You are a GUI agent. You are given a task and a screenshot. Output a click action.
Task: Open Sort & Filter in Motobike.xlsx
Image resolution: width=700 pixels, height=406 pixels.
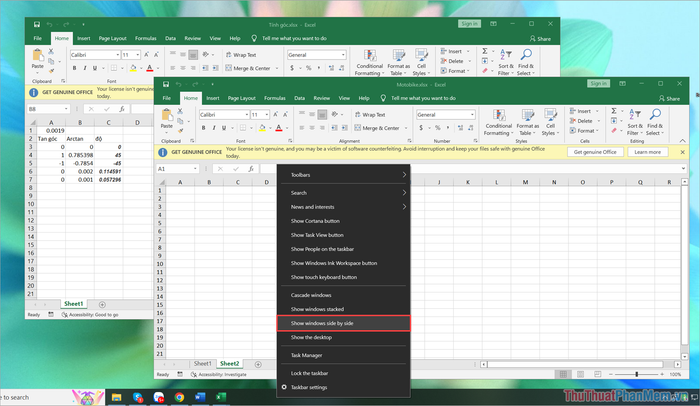(x=634, y=122)
